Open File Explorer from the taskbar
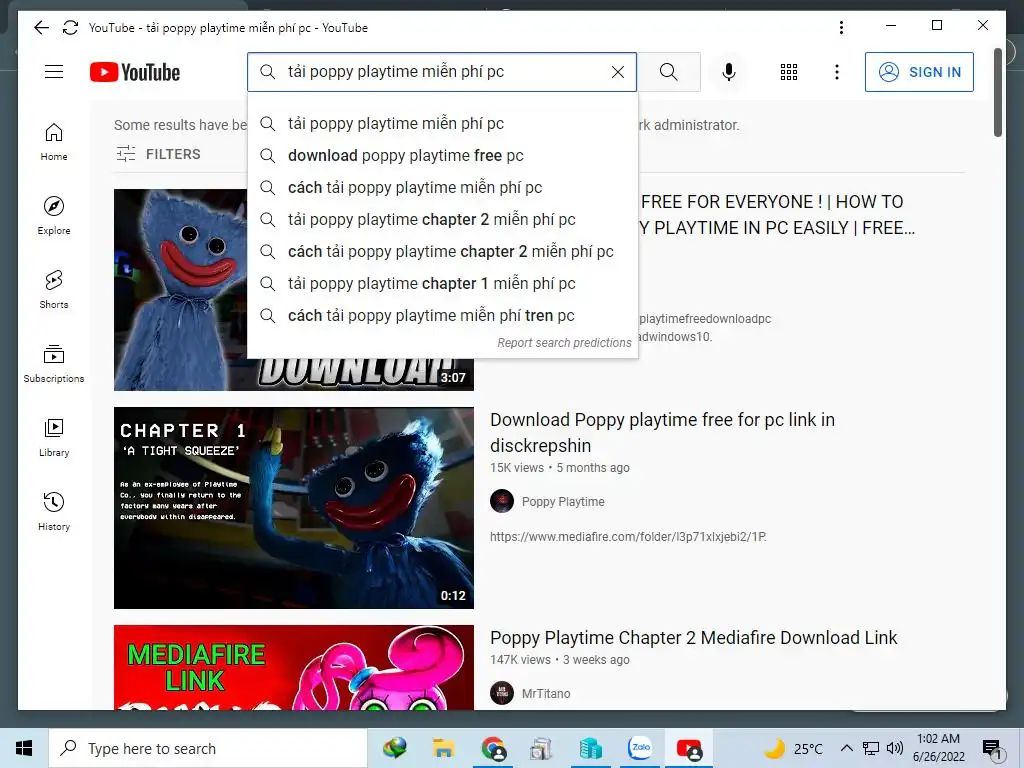 click(443, 748)
